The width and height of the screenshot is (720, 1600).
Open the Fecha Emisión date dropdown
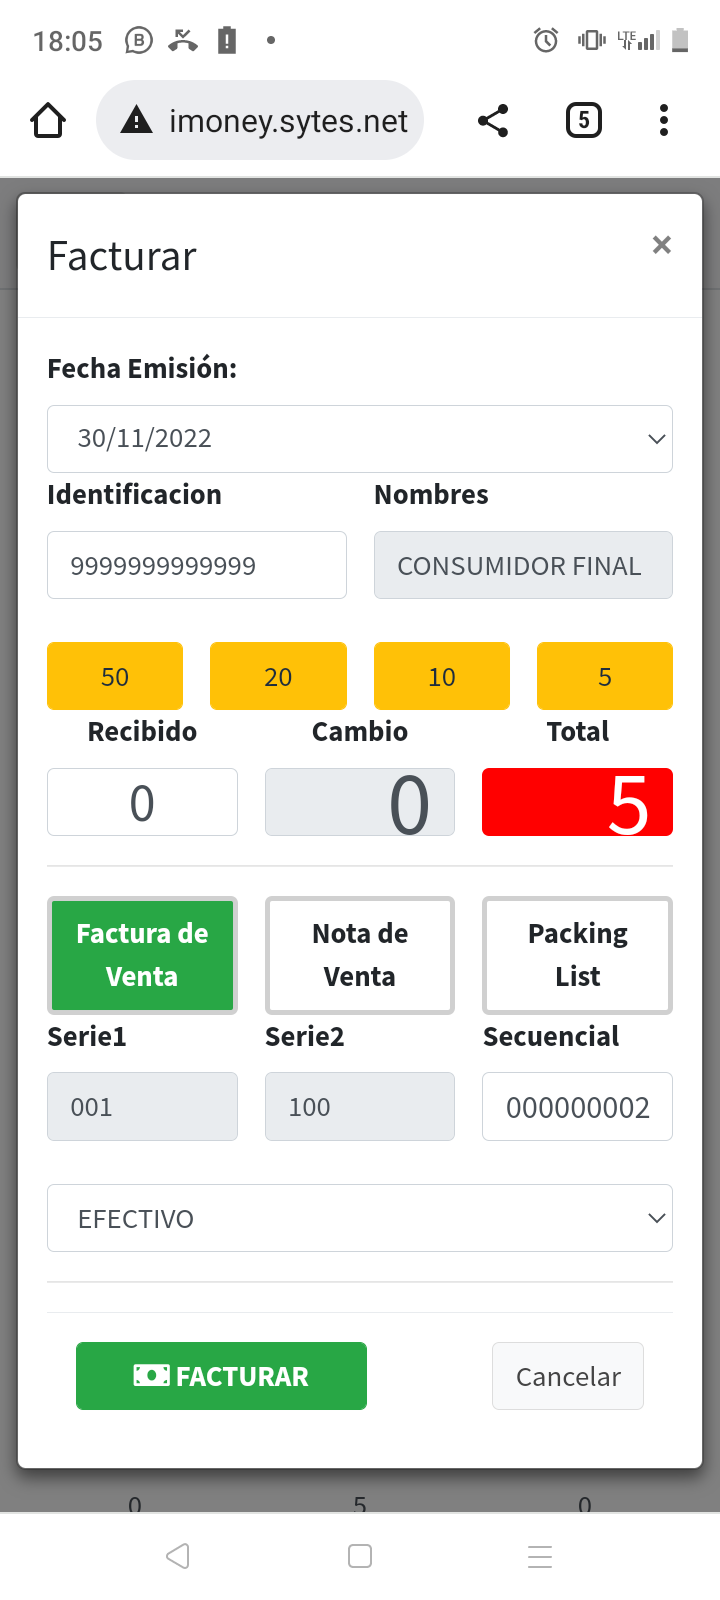[x=360, y=439]
